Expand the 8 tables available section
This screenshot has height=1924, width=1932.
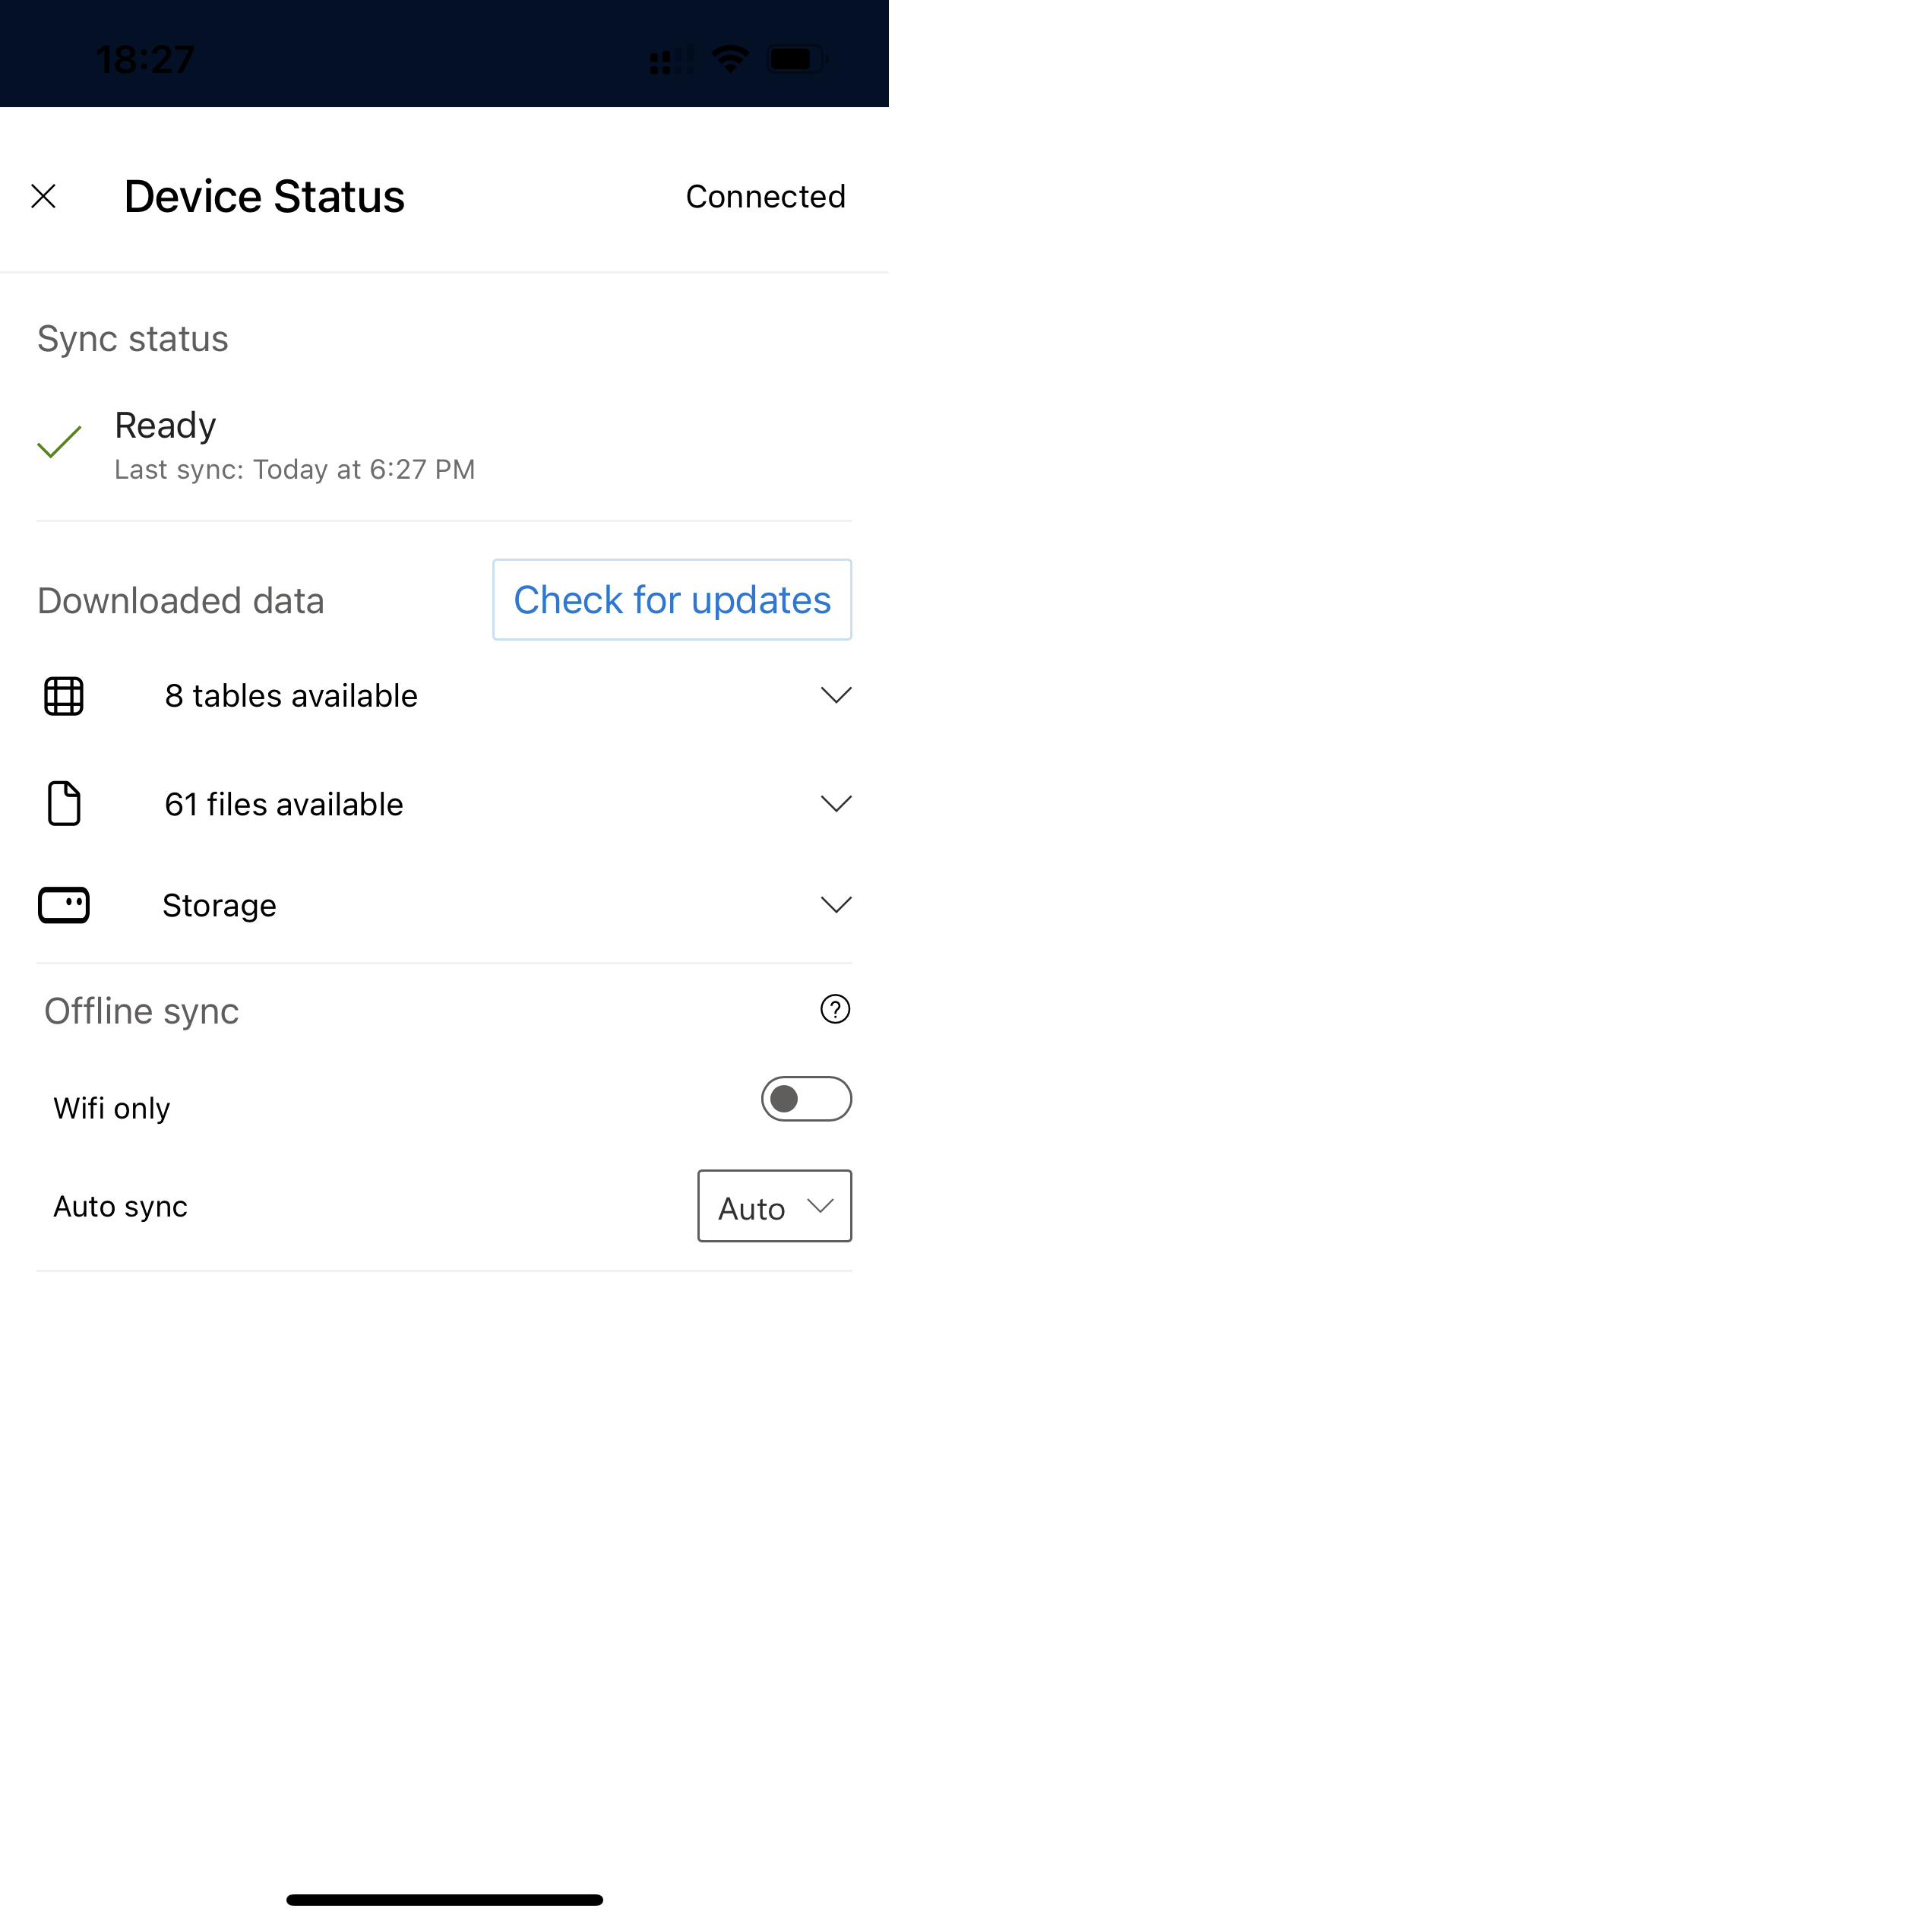(x=835, y=696)
